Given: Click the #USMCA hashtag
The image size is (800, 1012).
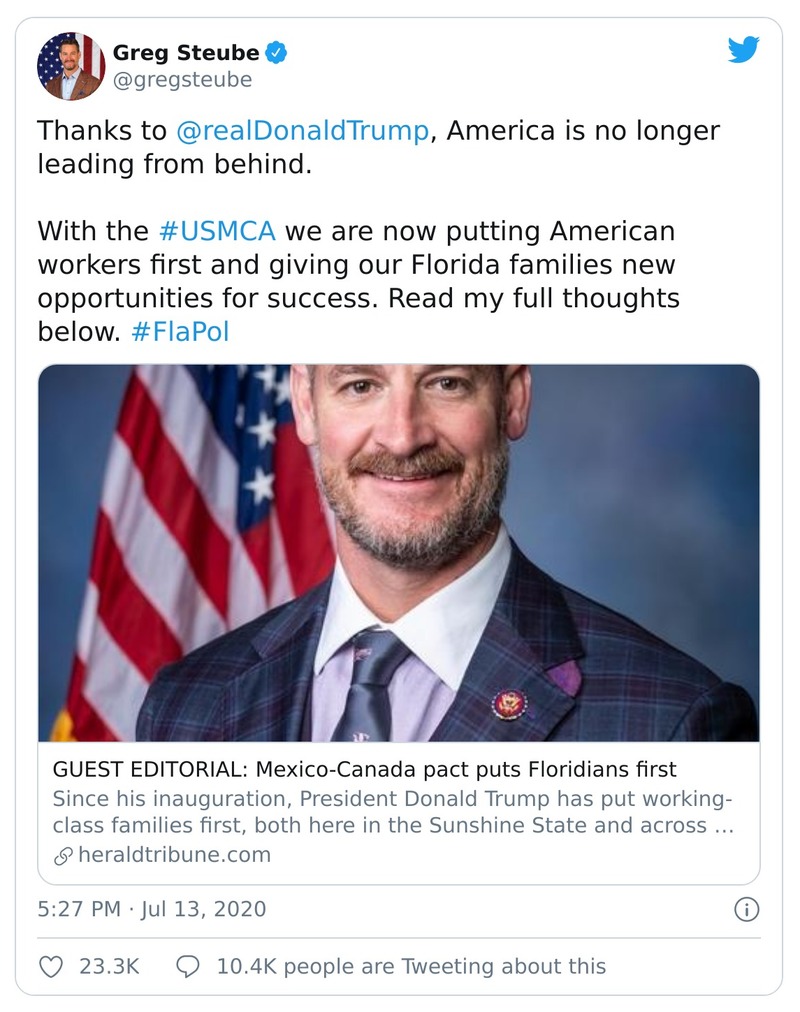Looking at the screenshot, I should pos(219,231).
